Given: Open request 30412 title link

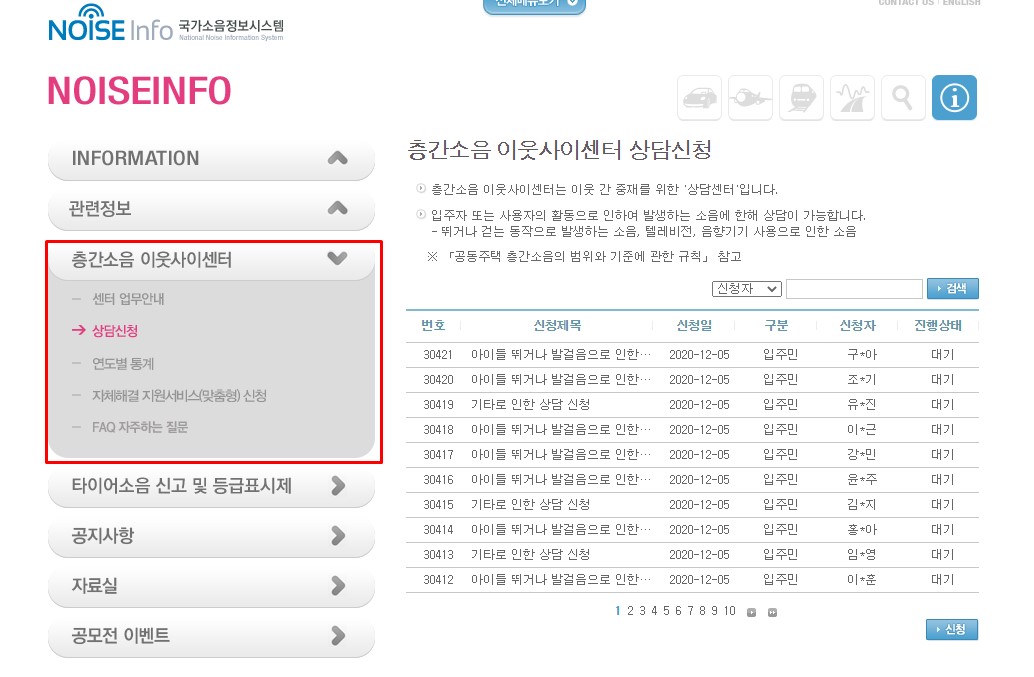Looking at the screenshot, I should pyautogui.click(x=561, y=580).
